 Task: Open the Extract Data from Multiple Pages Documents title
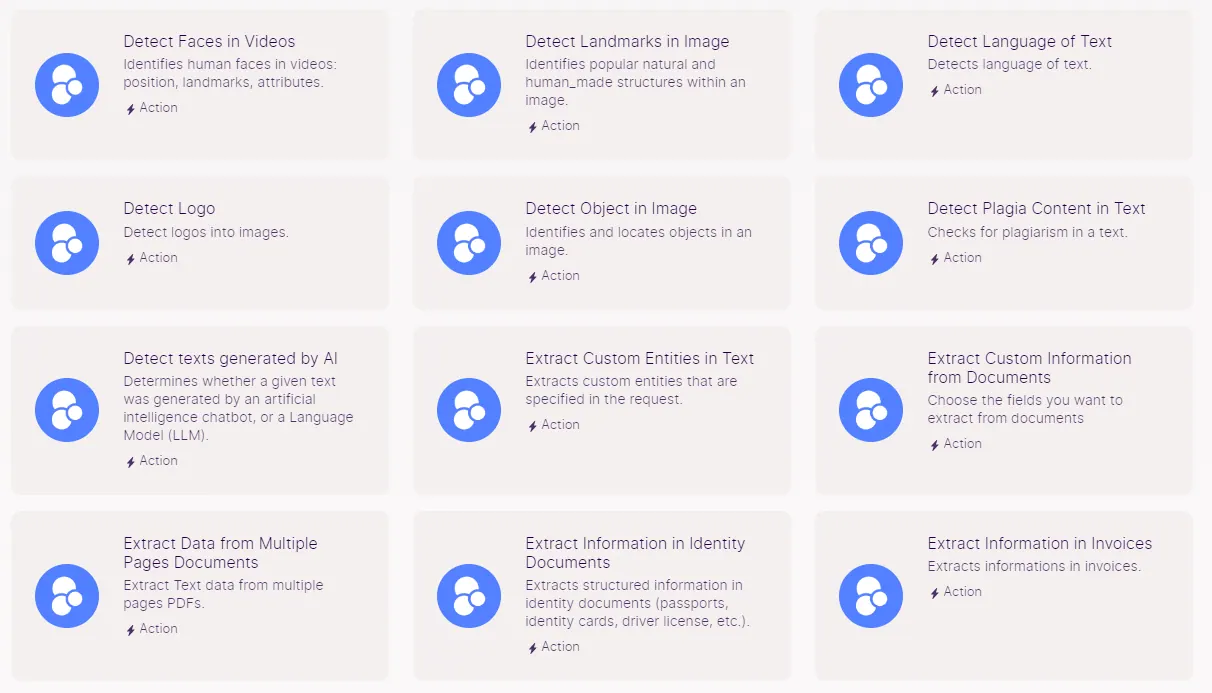tap(220, 553)
